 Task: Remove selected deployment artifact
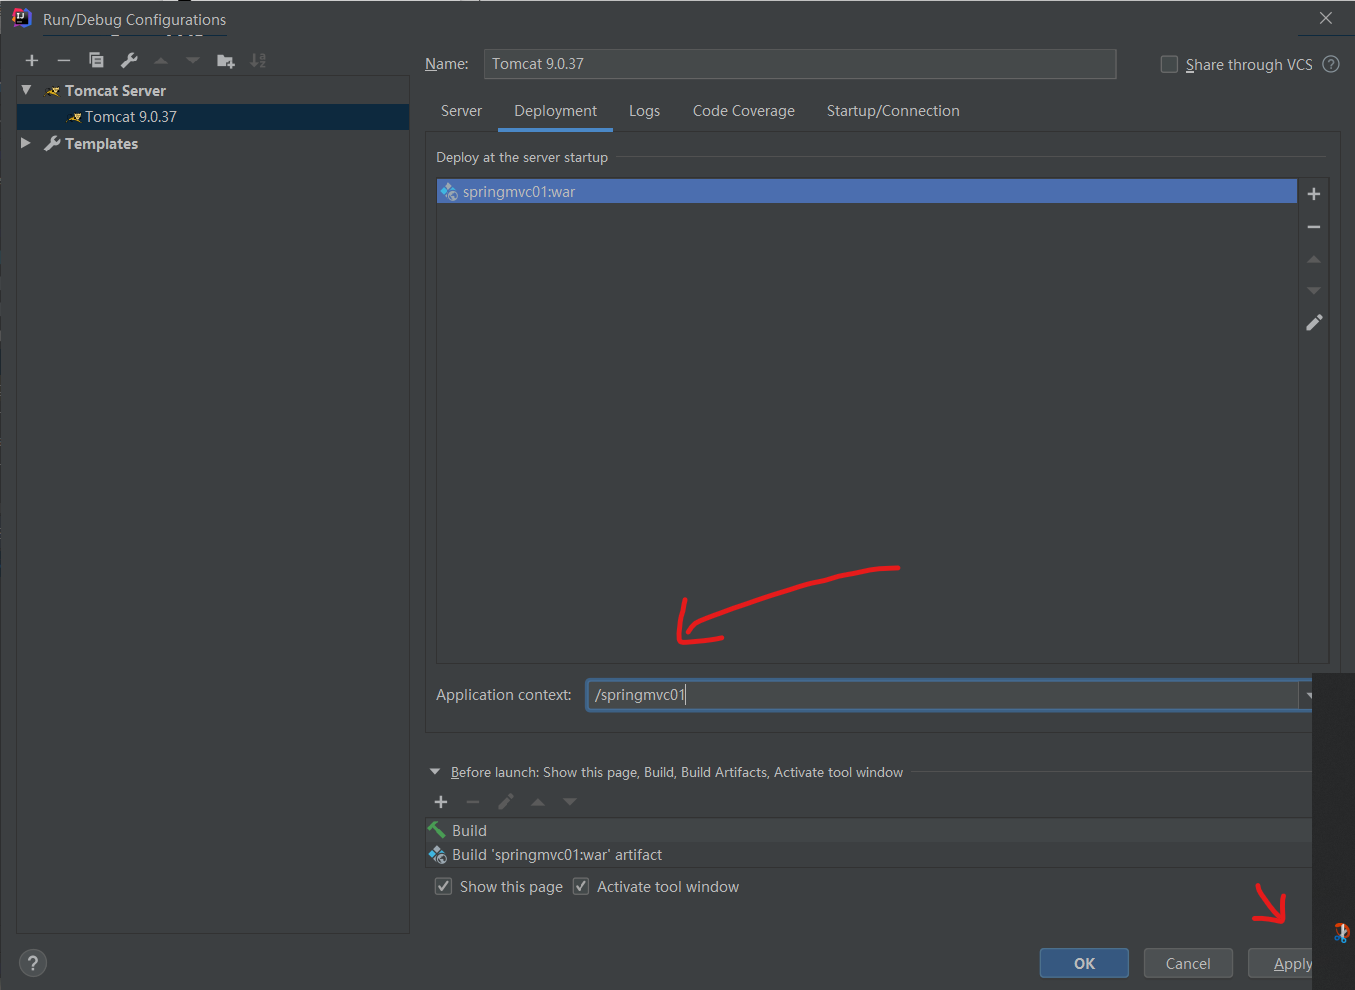pyautogui.click(x=1314, y=227)
